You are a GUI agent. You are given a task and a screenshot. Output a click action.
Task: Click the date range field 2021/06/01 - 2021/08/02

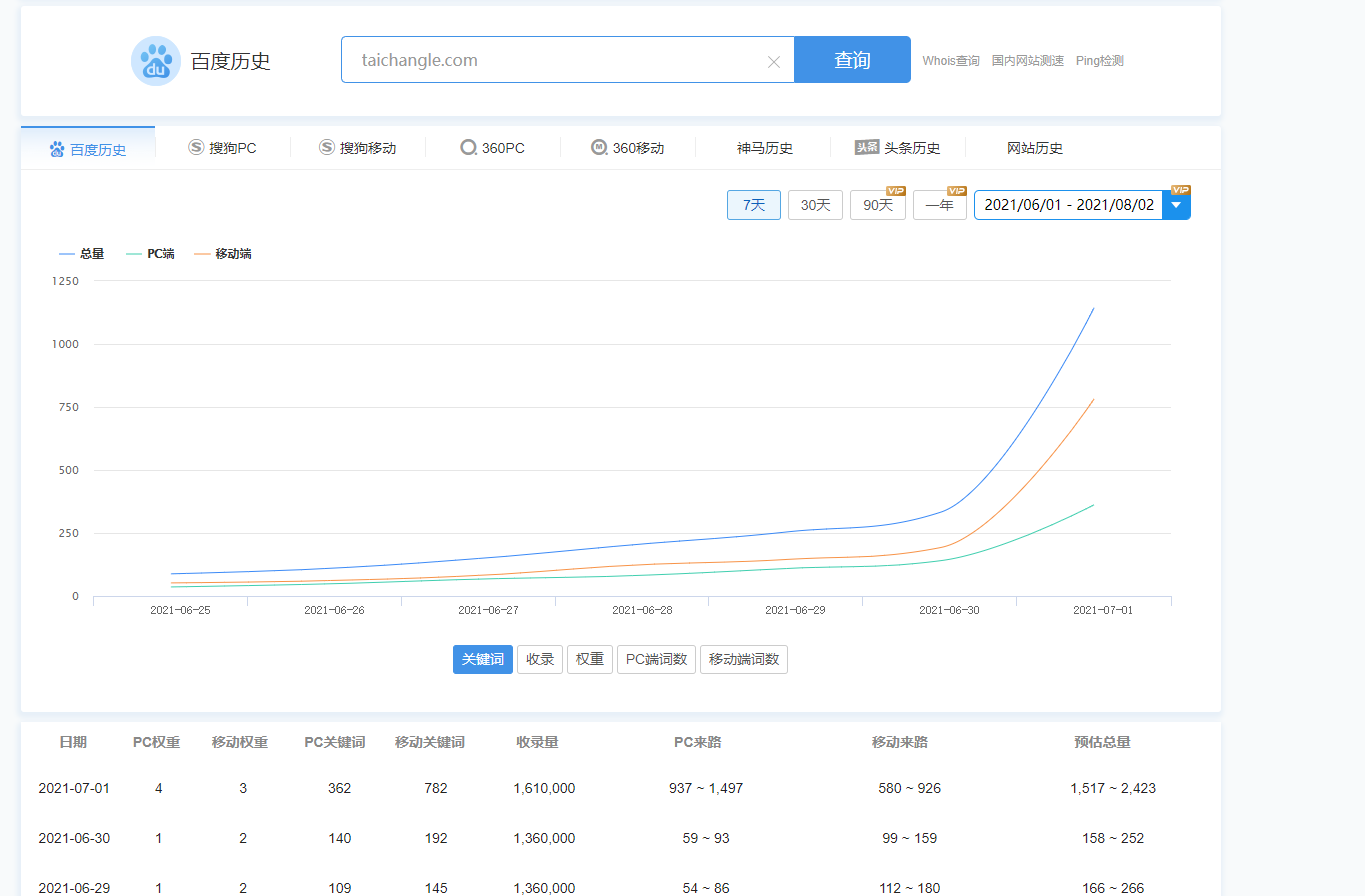point(1068,205)
